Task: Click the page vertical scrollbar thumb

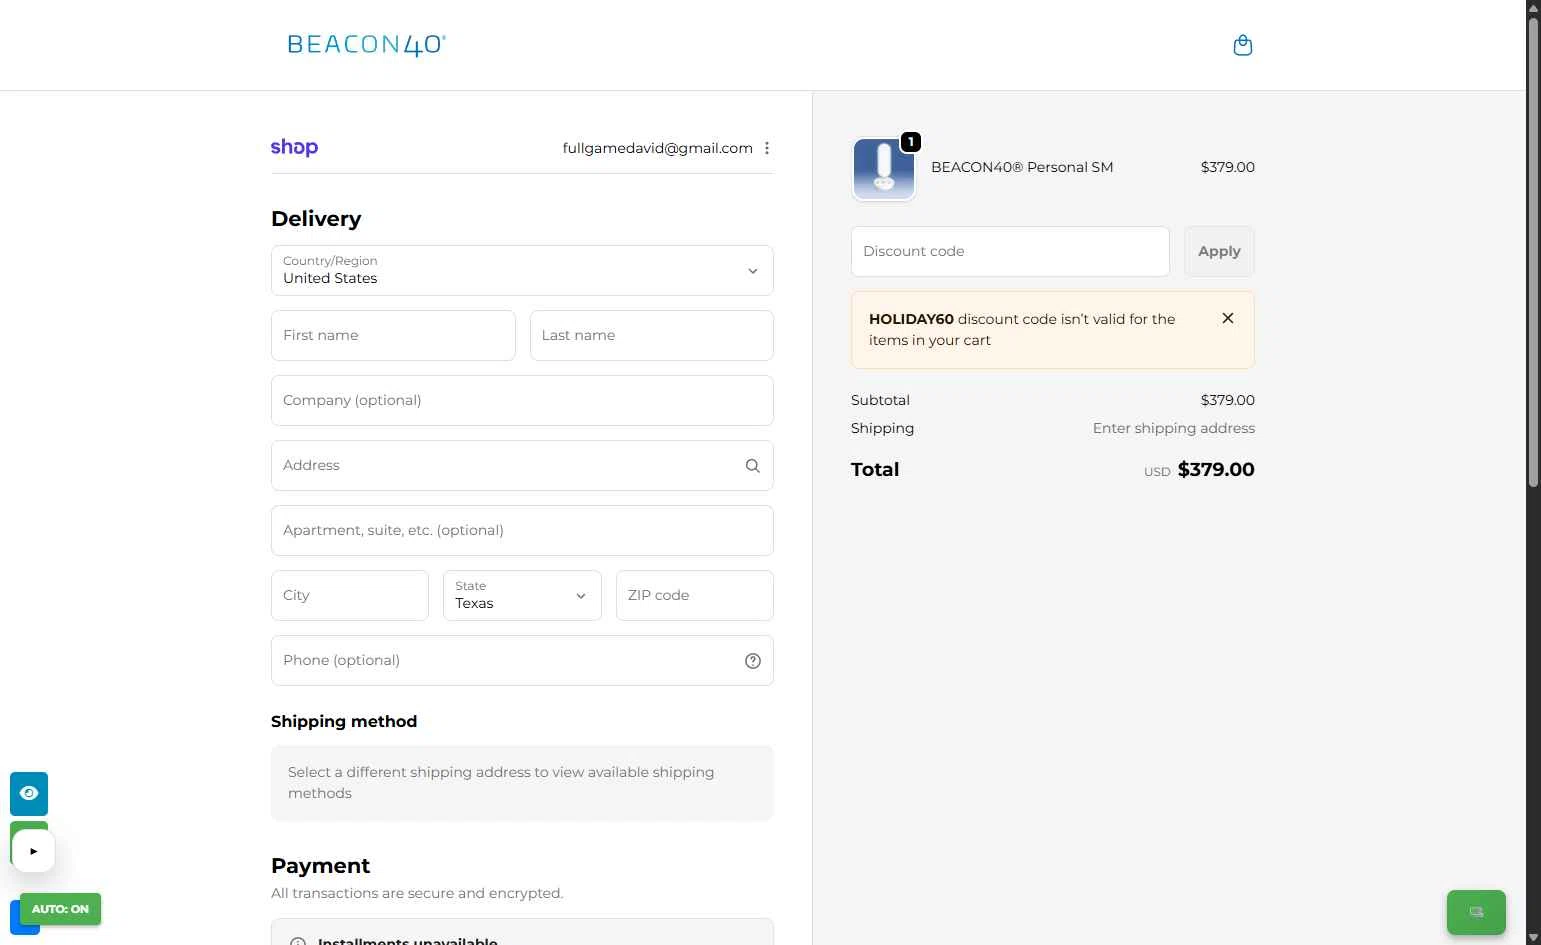Action: 1533,252
